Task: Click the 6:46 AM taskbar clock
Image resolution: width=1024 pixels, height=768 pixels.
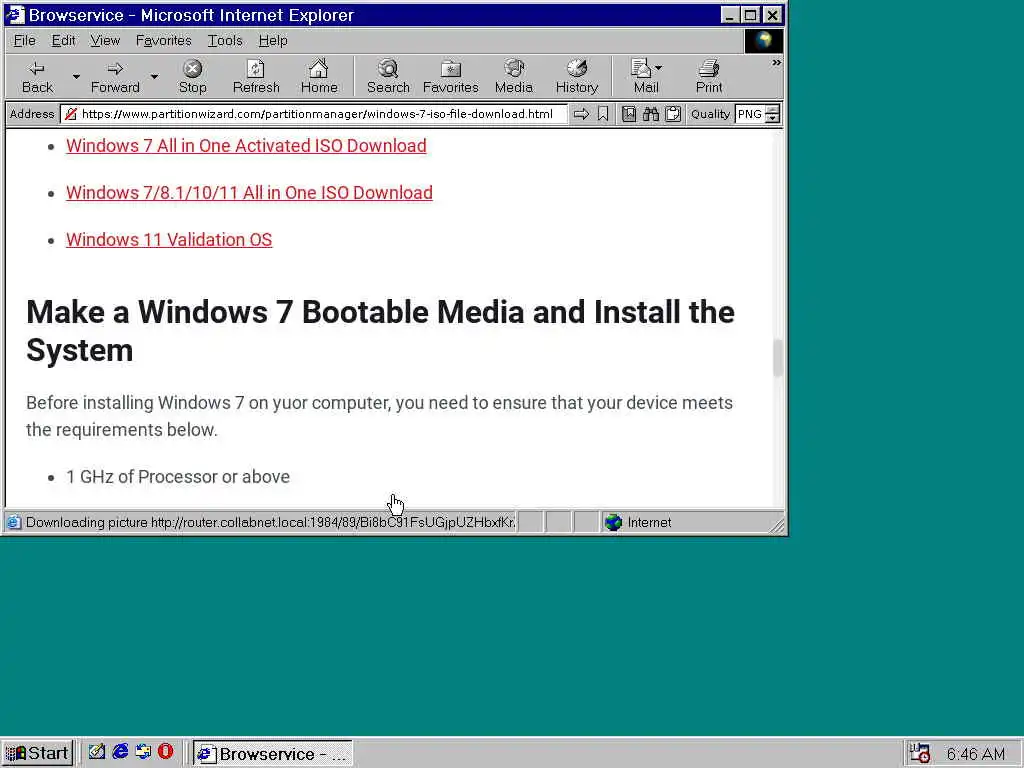Action: tap(976, 754)
